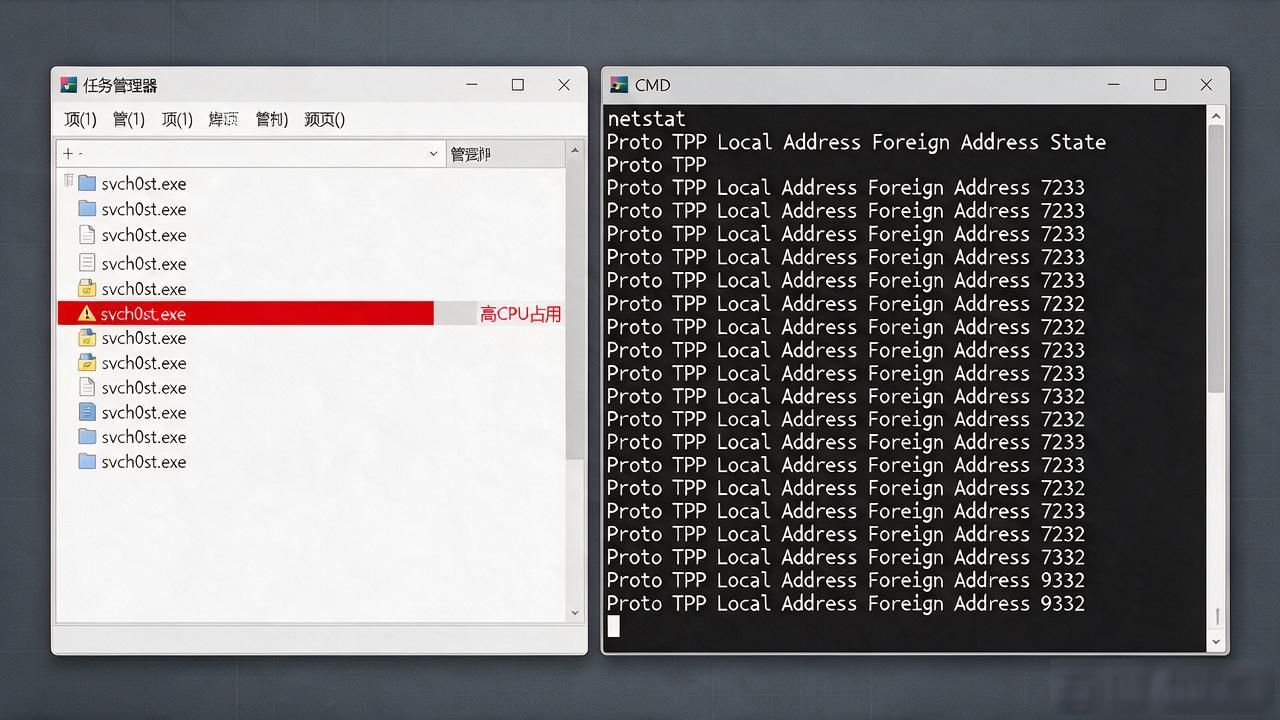Select the red highlighted svch0st.exe process
This screenshot has width=1280, height=720.
point(246,313)
